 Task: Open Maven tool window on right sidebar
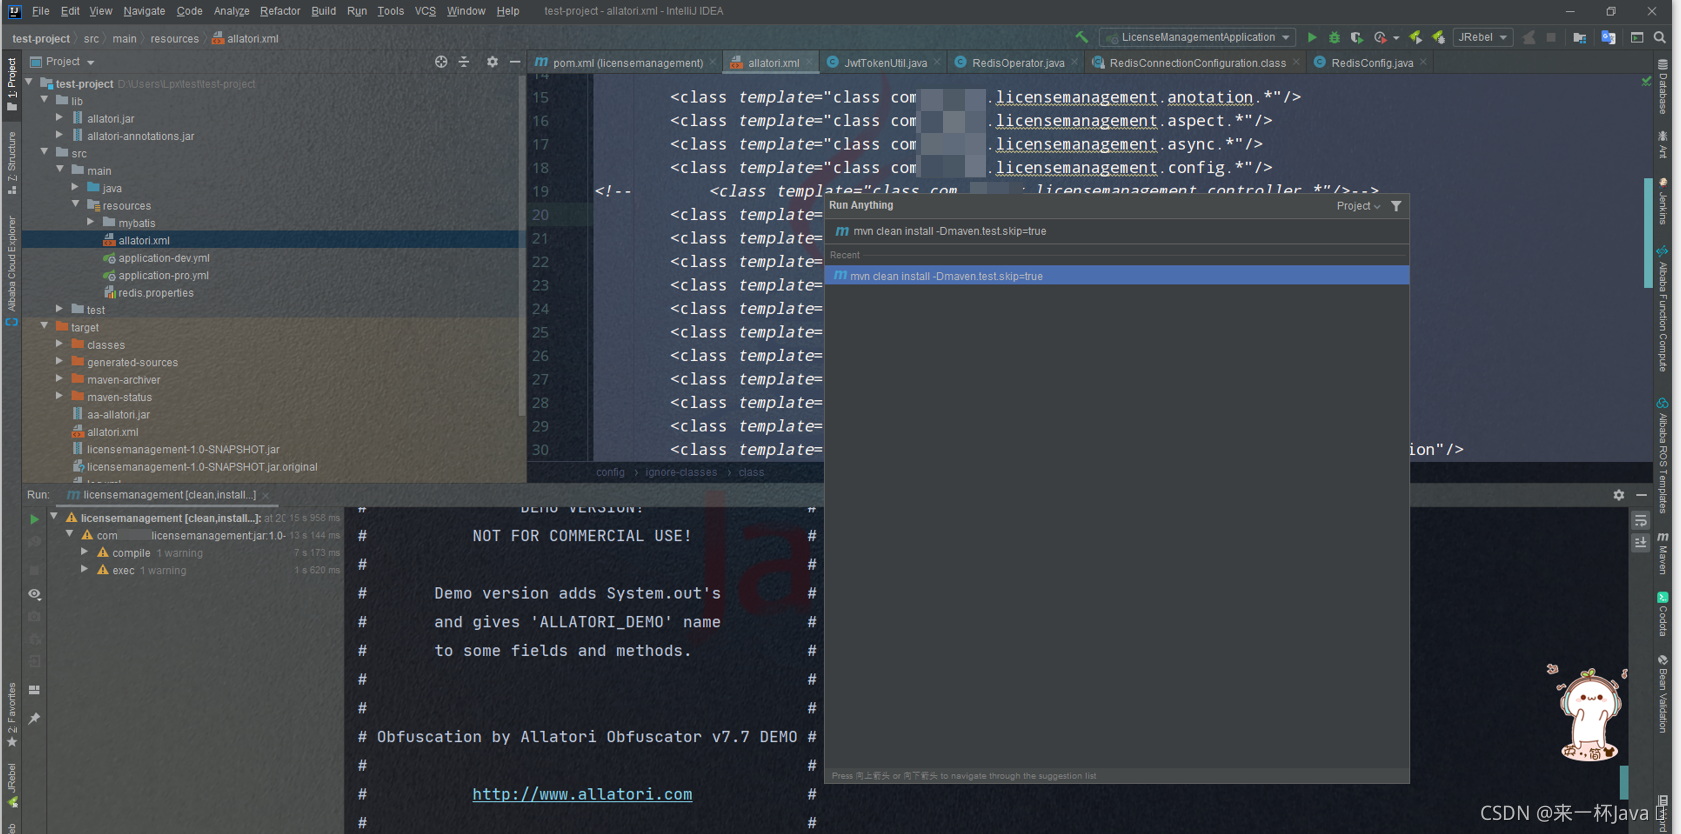[1663, 553]
